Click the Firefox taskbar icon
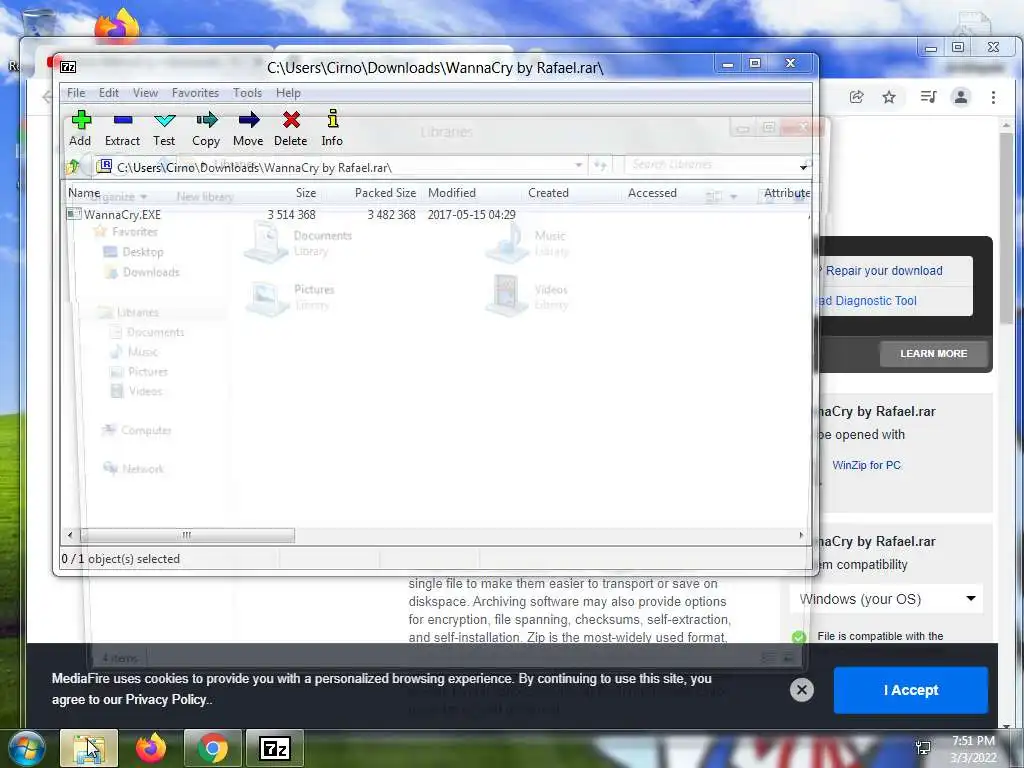The image size is (1024, 768). point(151,748)
